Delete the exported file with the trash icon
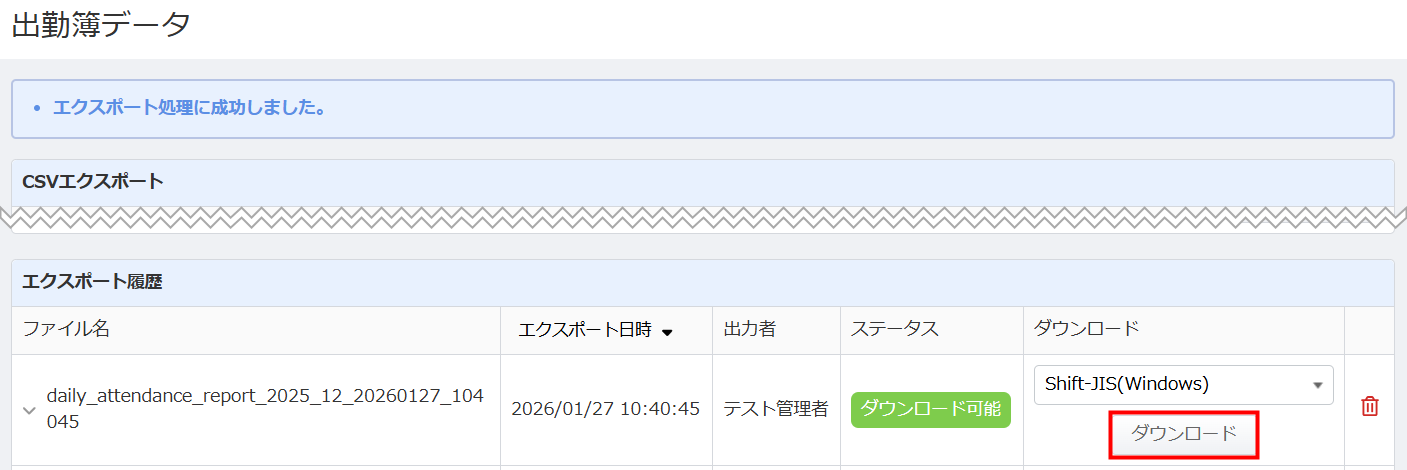 pos(1370,407)
